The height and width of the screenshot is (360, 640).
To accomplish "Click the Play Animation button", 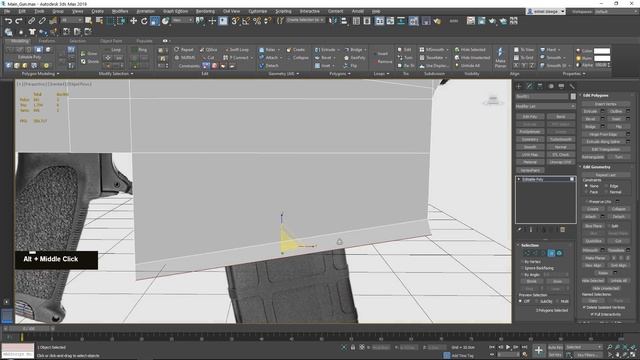I will coord(508,347).
